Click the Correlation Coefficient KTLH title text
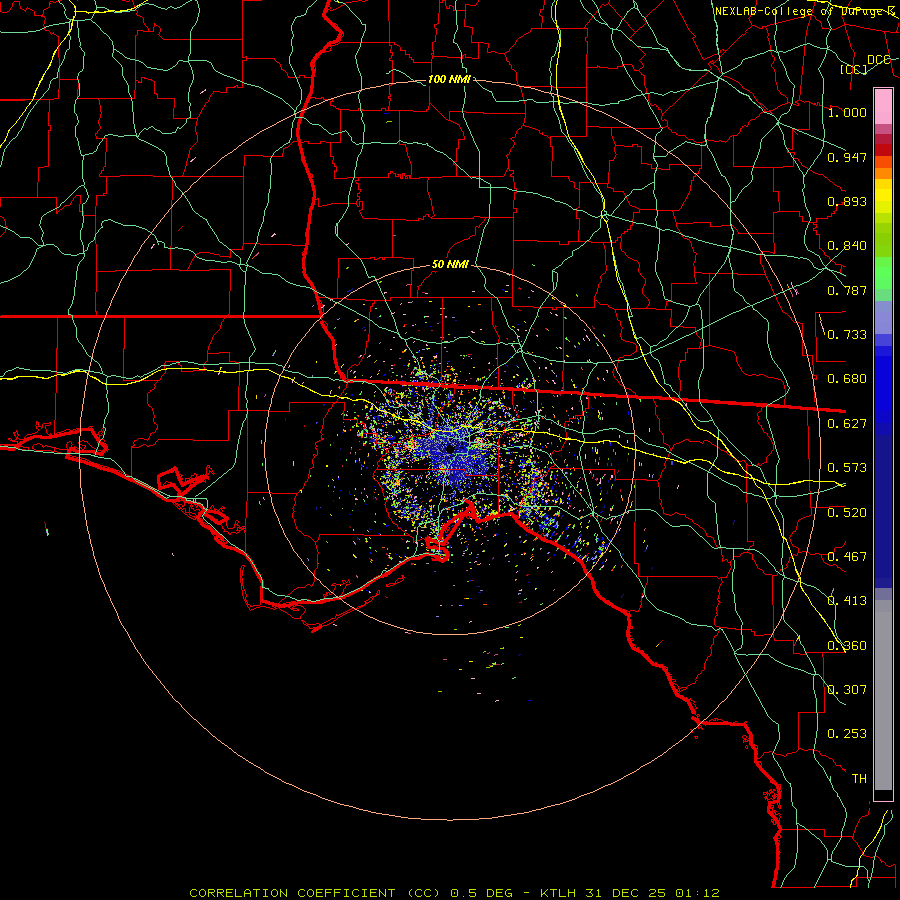Screen dimensions: 900x900 click(454, 893)
